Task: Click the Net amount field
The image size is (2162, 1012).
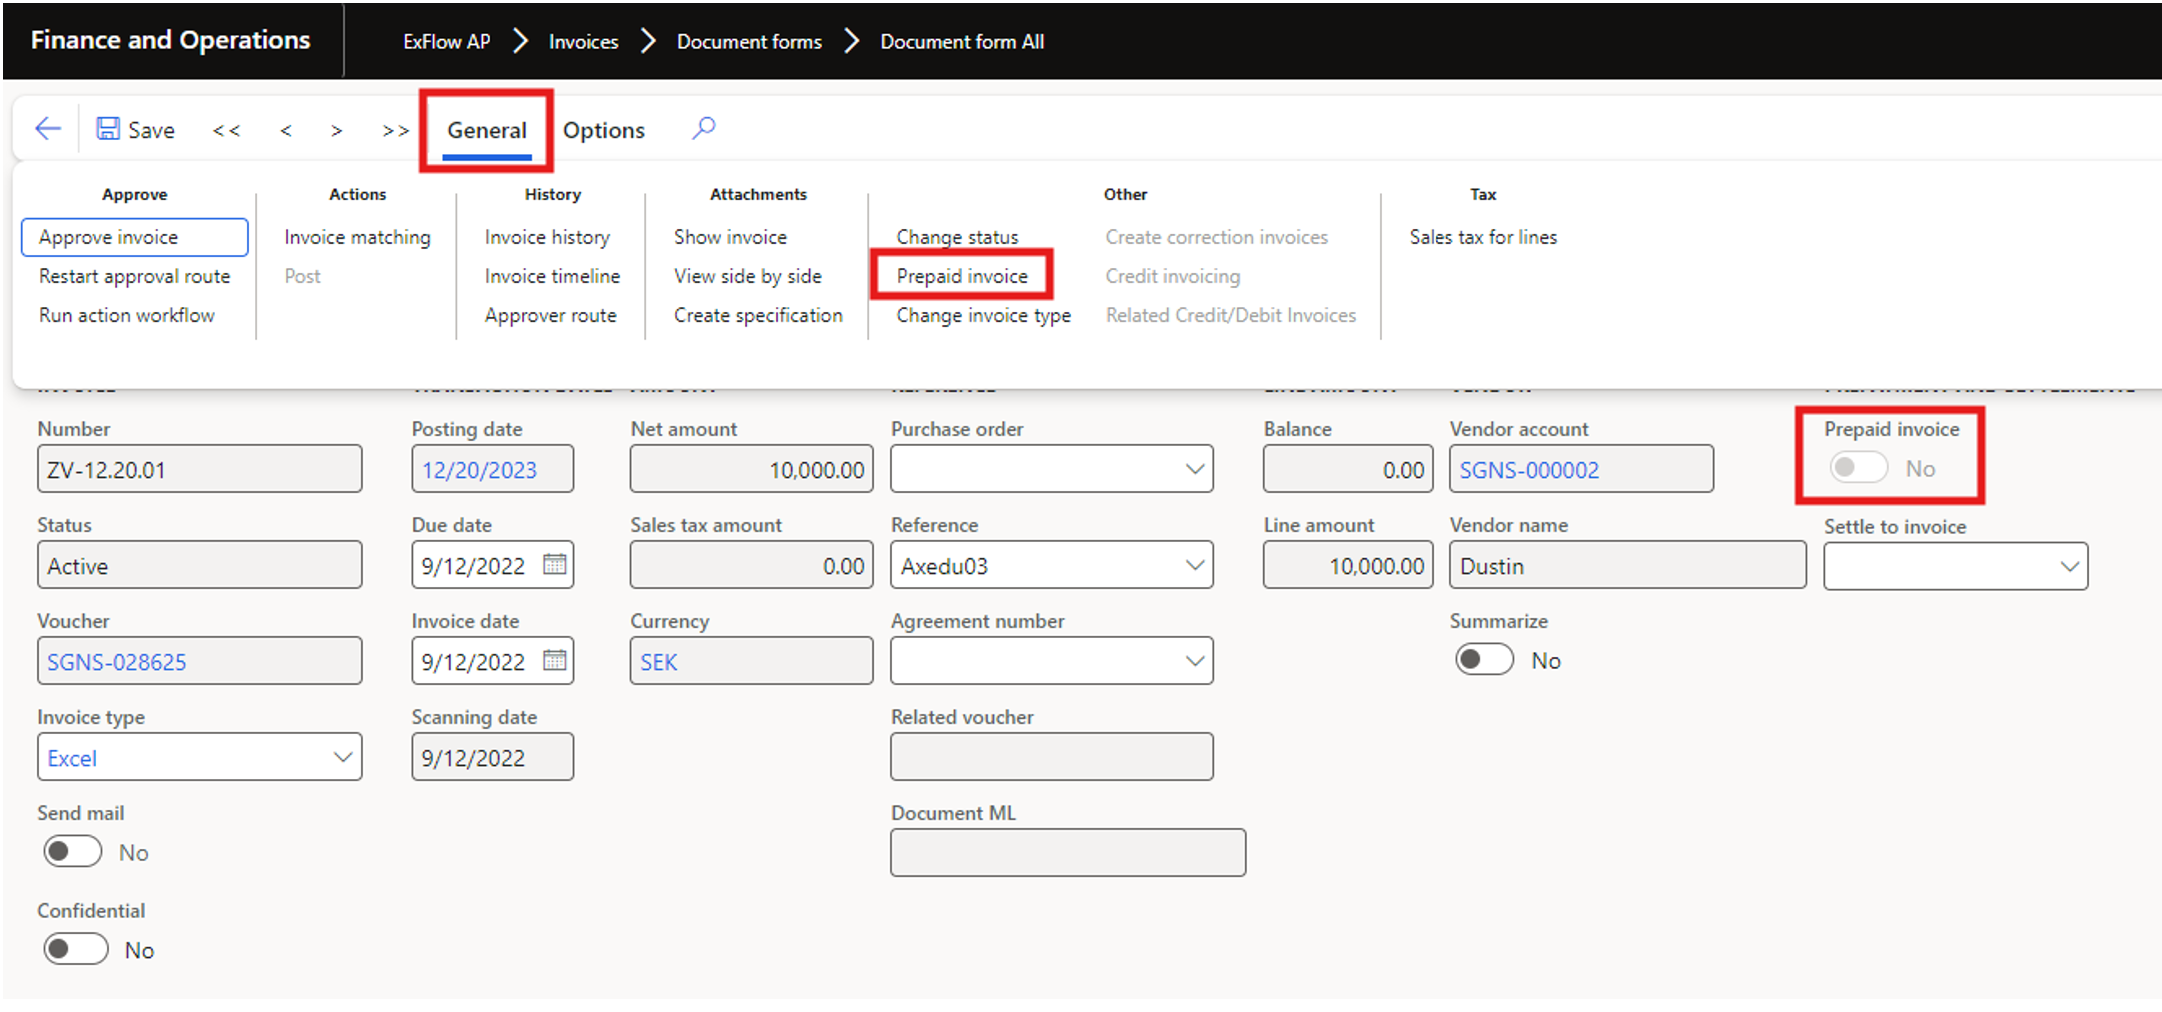Action: coord(752,469)
